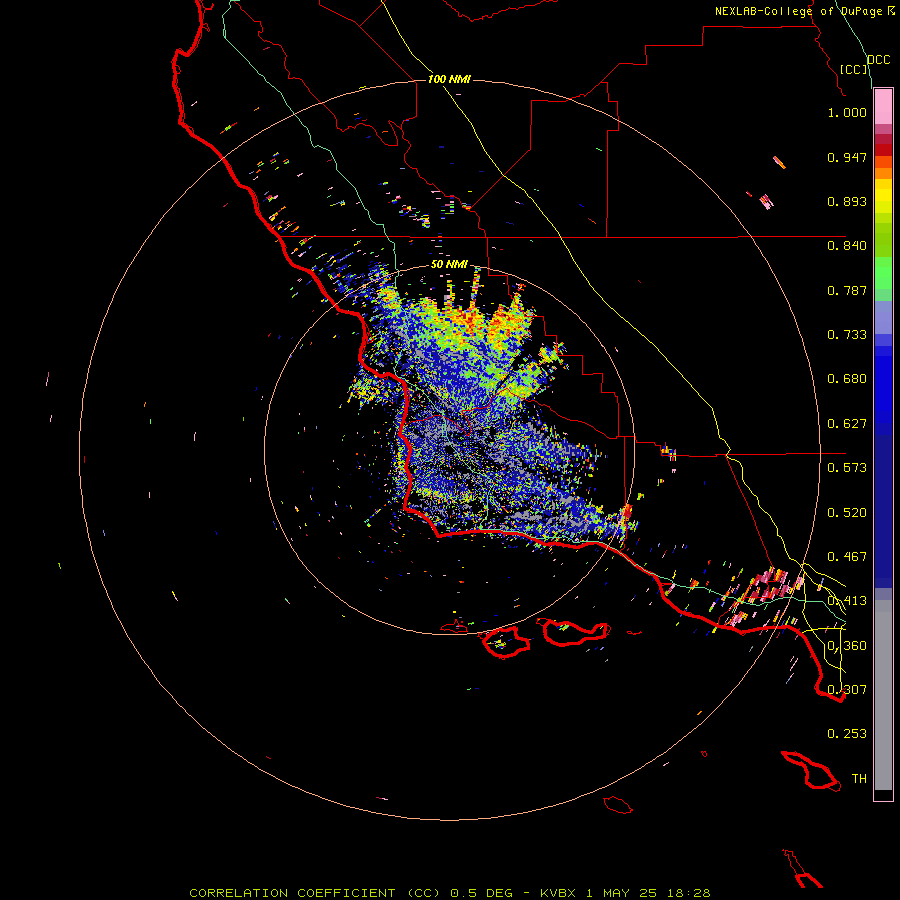The image size is (900, 900).
Task: Click the 0.680 scale value
Action: point(847,379)
